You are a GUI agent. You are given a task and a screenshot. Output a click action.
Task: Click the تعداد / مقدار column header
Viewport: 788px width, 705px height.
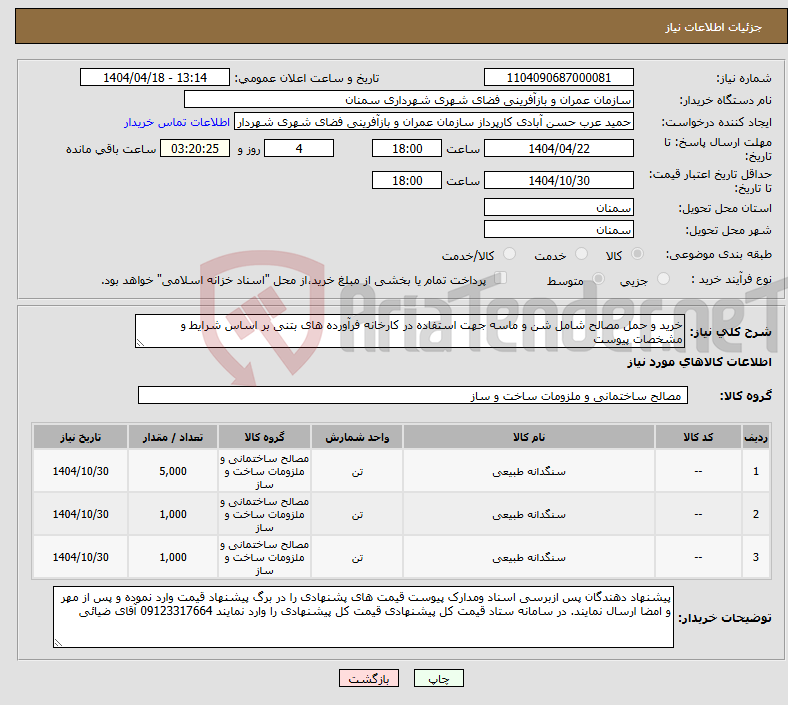(173, 437)
